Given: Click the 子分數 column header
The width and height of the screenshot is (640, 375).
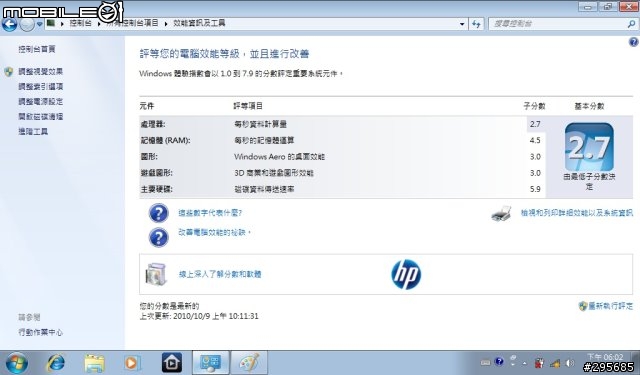Looking at the screenshot, I should click(x=534, y=106).
